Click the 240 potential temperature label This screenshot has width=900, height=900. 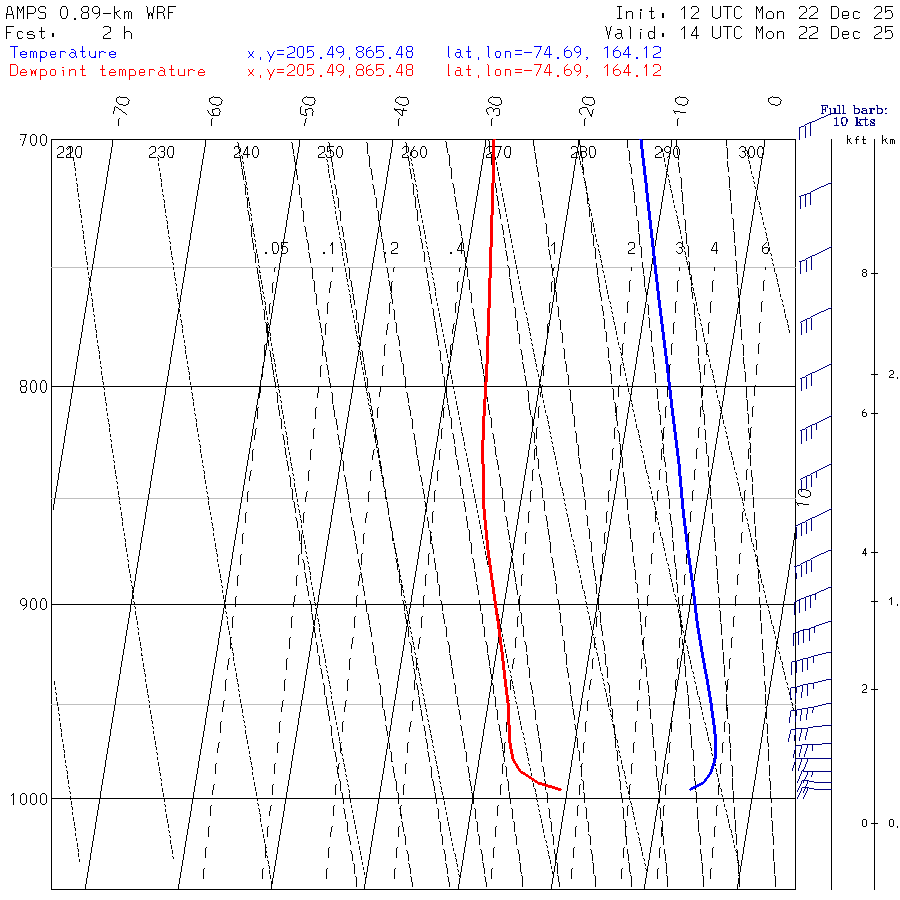246,153
